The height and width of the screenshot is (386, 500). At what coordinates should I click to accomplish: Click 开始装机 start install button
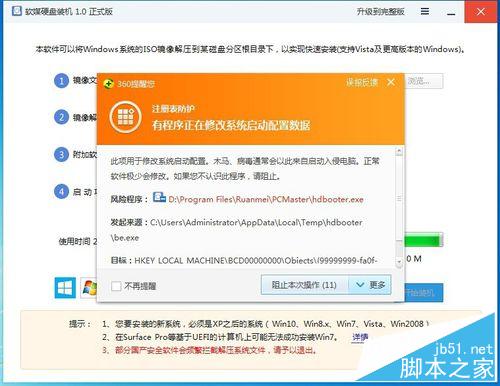(x=424, y=293)
